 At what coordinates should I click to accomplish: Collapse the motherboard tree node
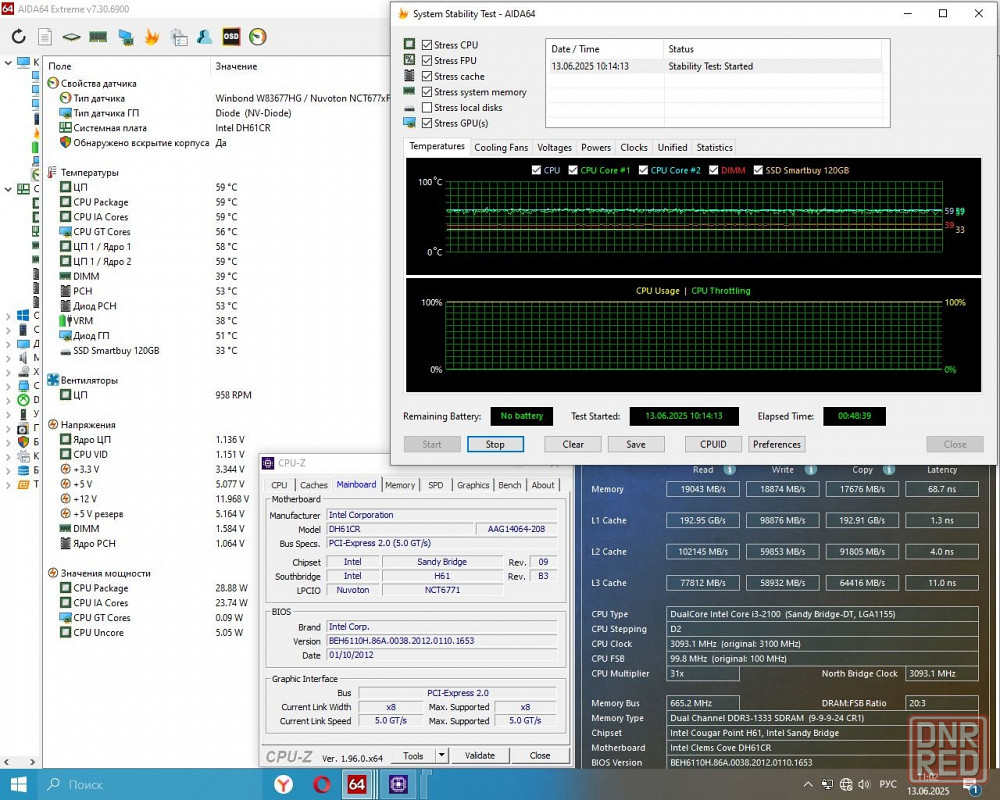8,189
